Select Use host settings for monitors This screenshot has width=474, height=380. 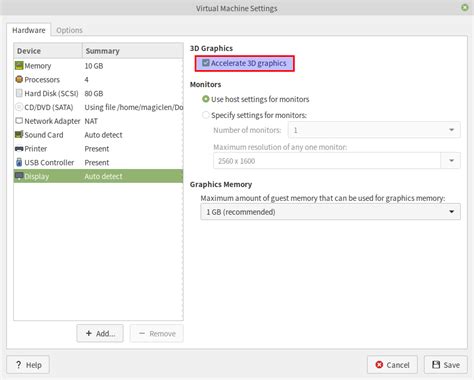(206, 99)
